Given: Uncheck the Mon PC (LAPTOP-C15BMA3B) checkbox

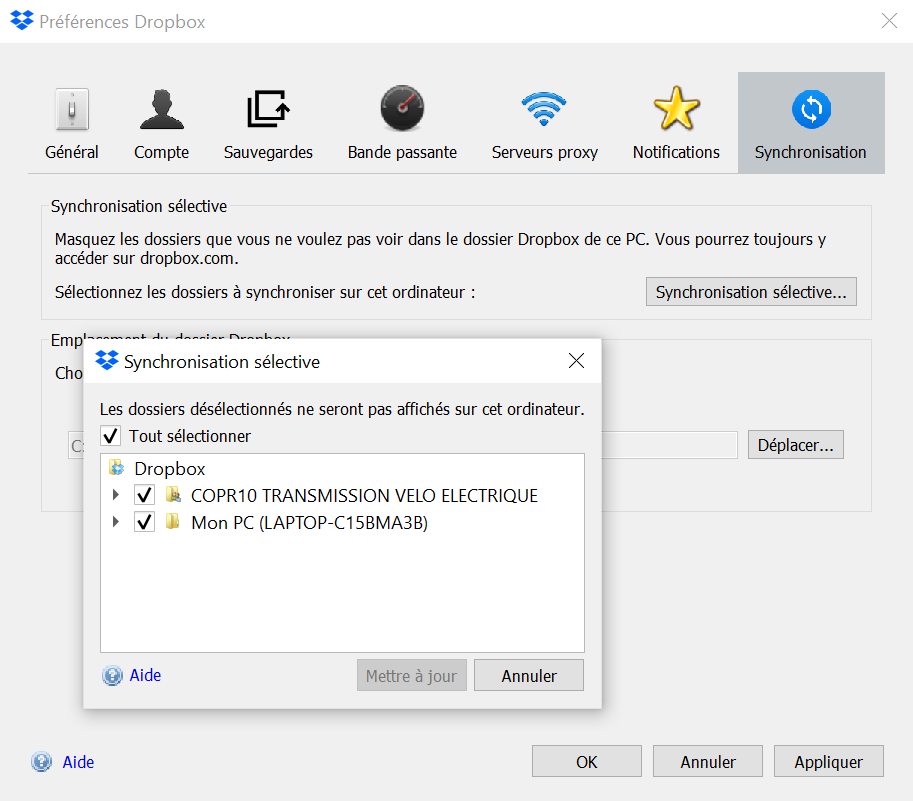Looking at the screenshot, I should [145, 522].
